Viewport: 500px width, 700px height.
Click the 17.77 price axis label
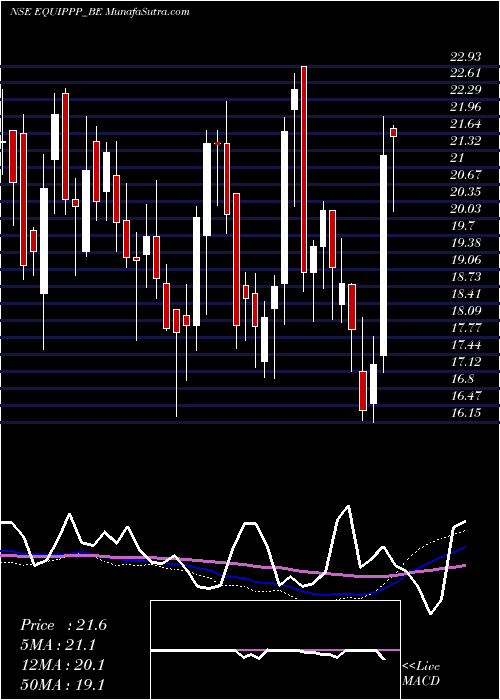tap(466, 328)
